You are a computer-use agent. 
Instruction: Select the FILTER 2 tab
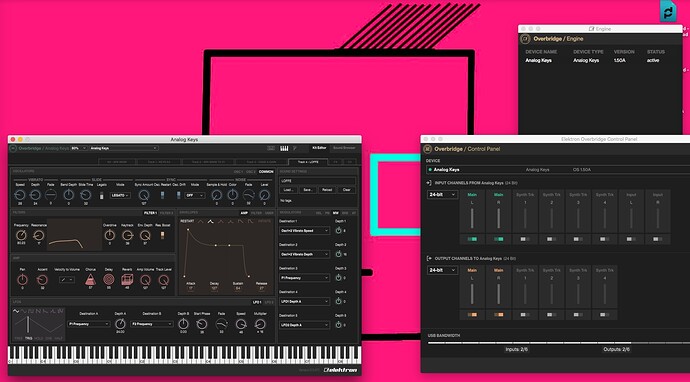pyautogui.click(x=166, y=213)
